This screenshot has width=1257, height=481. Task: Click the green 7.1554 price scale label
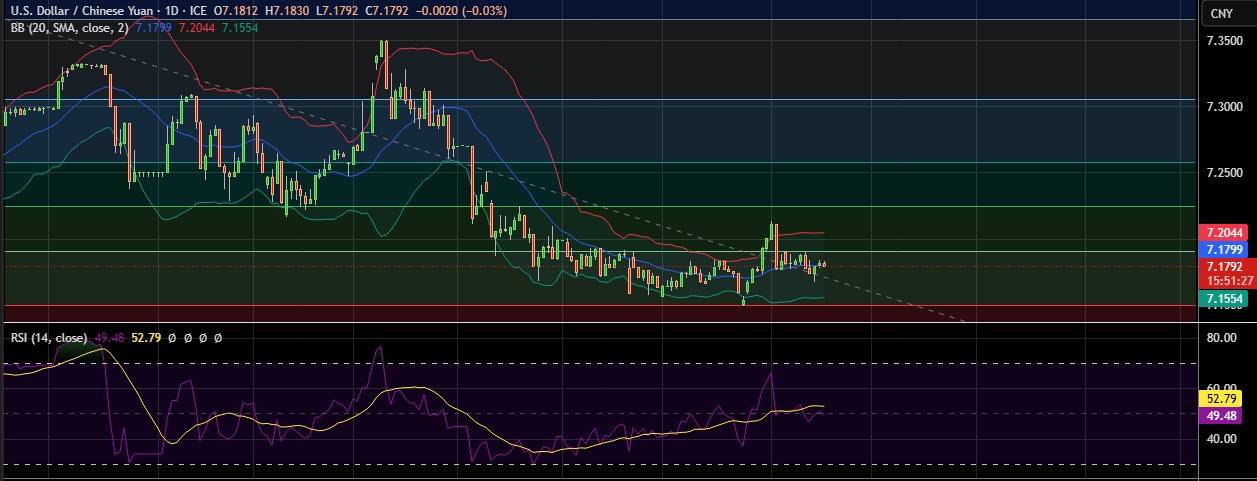tap(1224, 299)
